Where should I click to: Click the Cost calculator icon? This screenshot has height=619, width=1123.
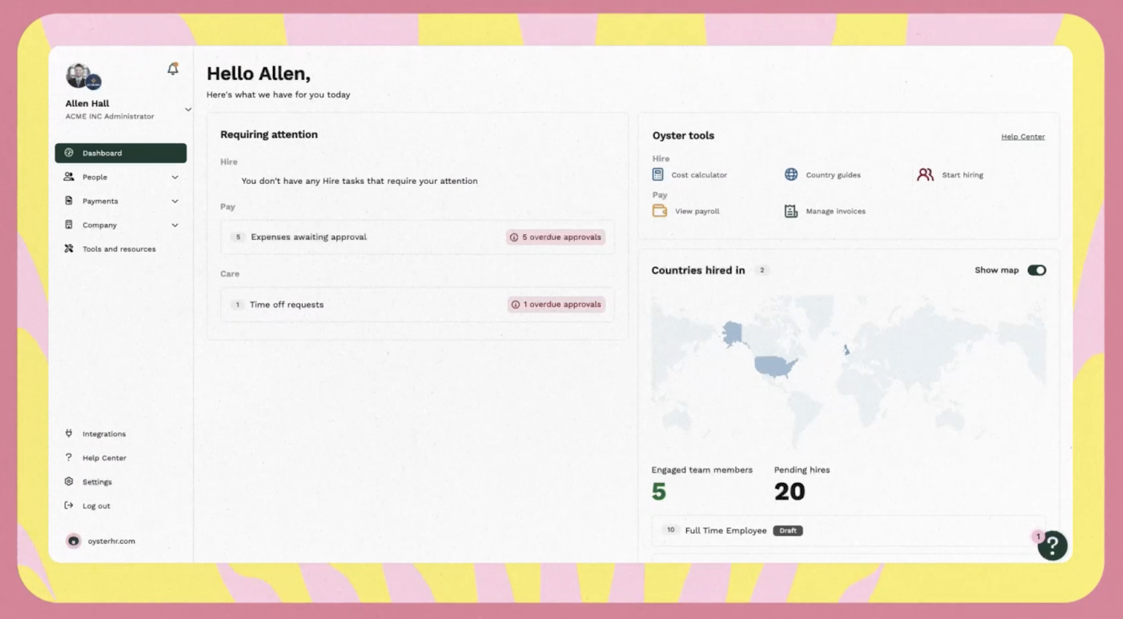(657, 174)
